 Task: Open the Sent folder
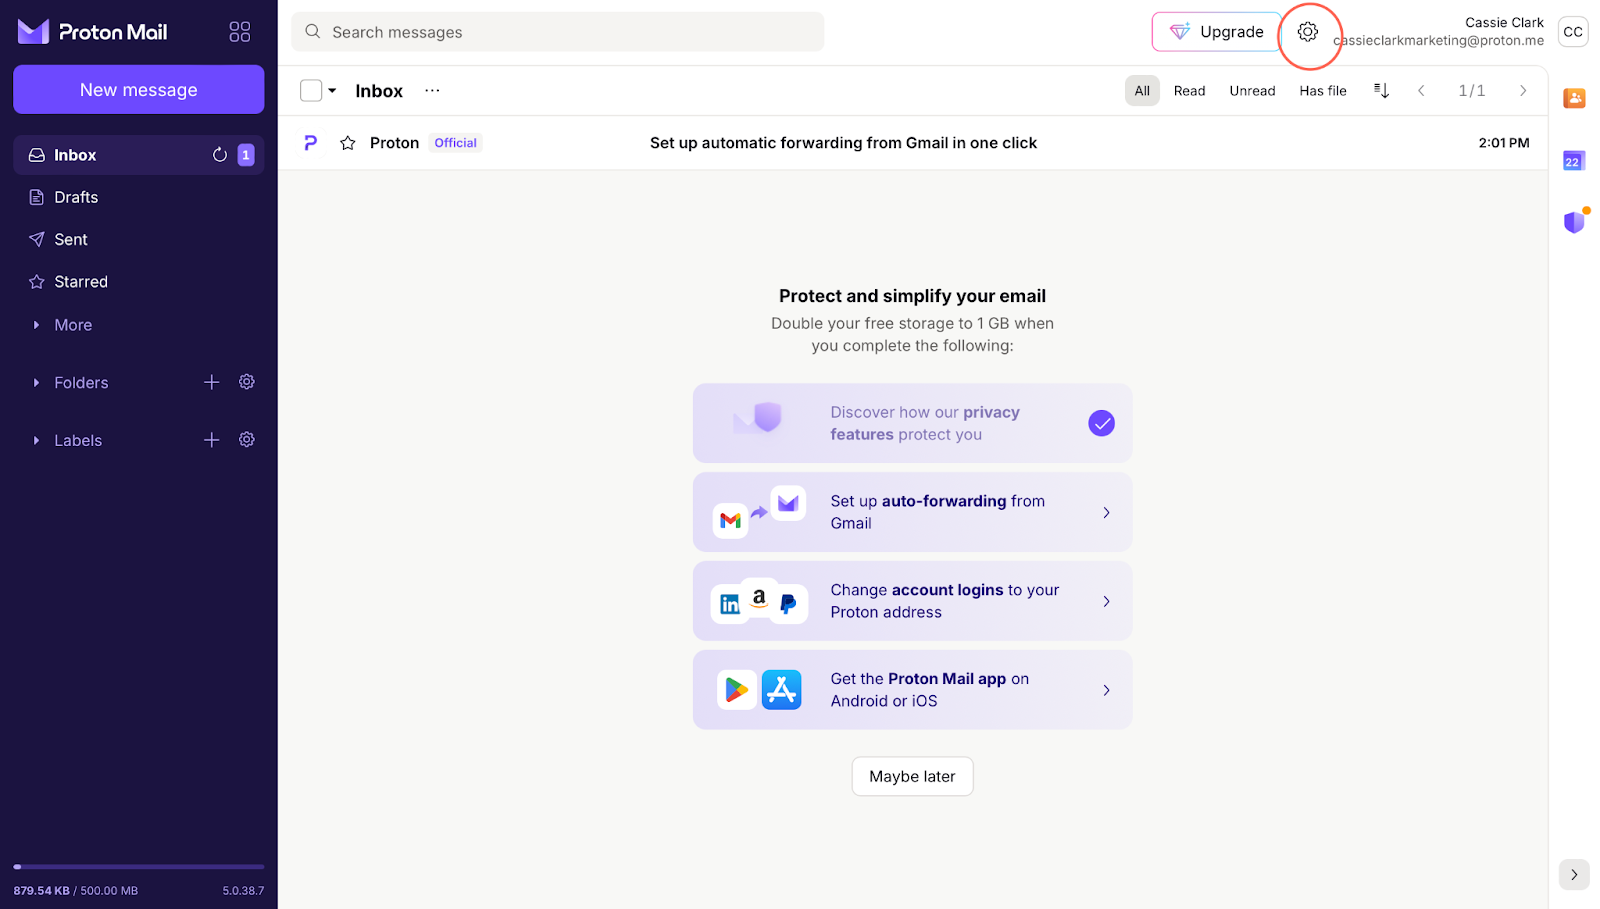71,240
